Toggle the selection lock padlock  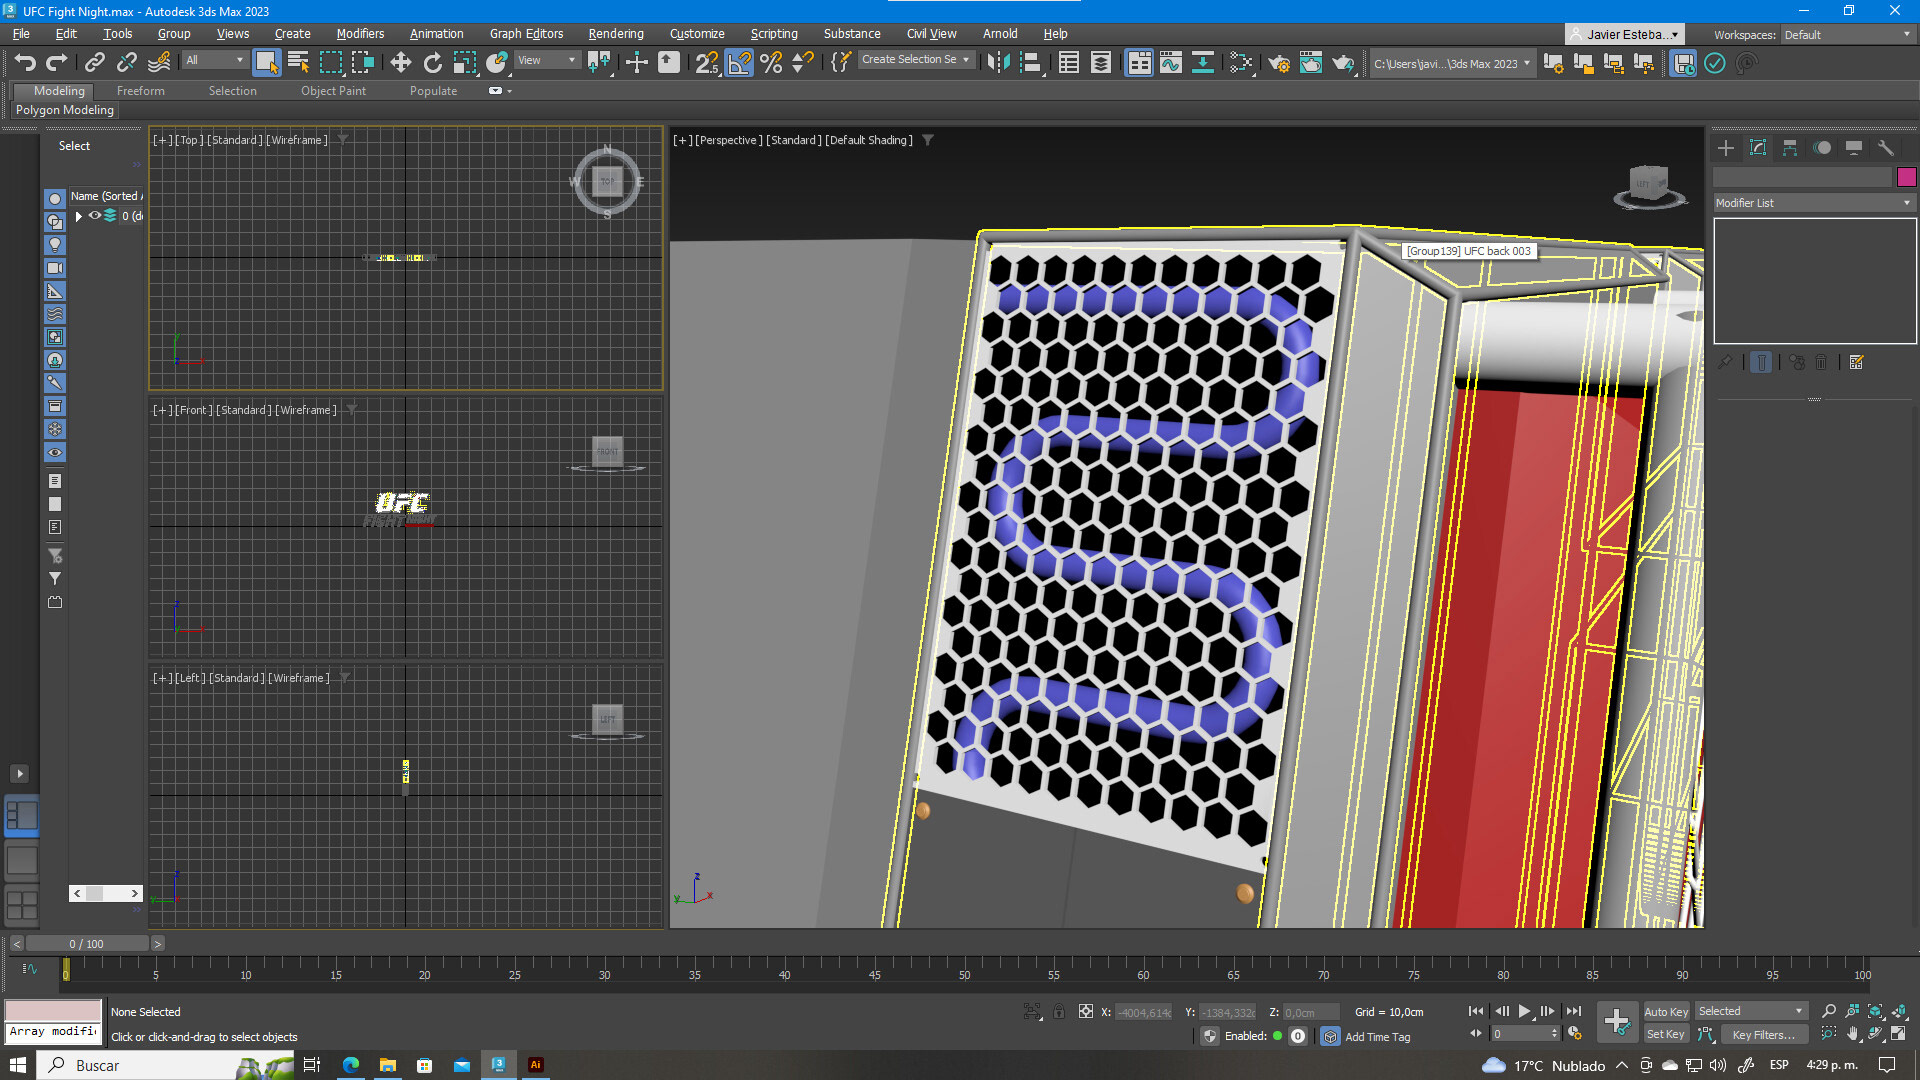(x=1058, y=1012)
